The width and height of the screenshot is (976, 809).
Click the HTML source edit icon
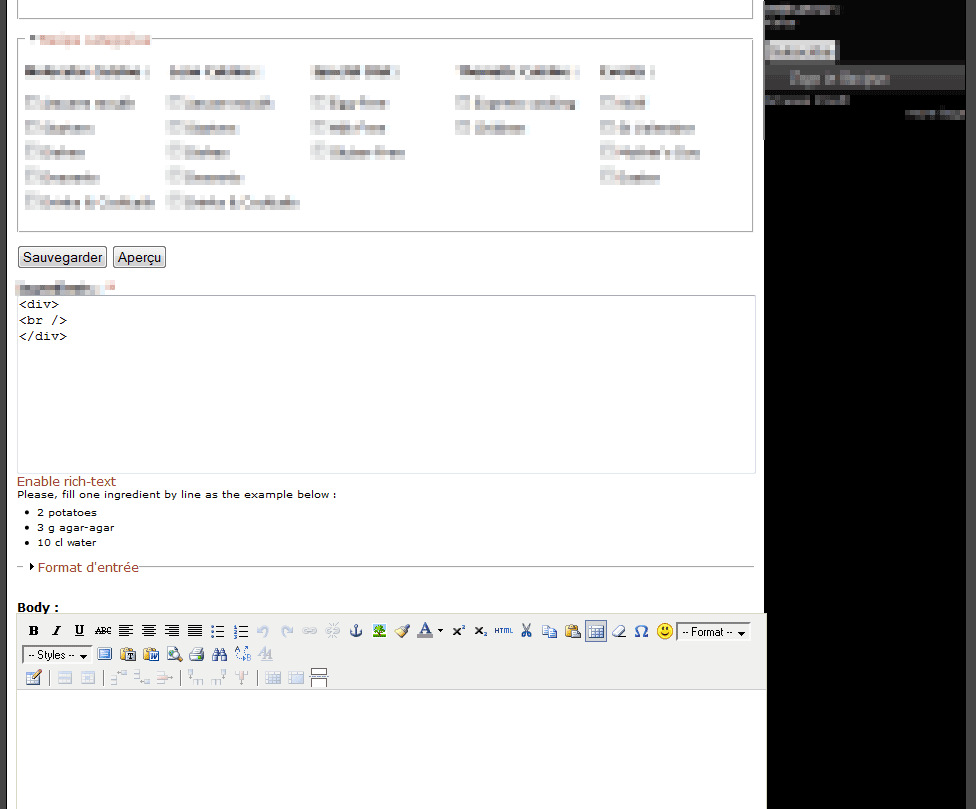503,631
